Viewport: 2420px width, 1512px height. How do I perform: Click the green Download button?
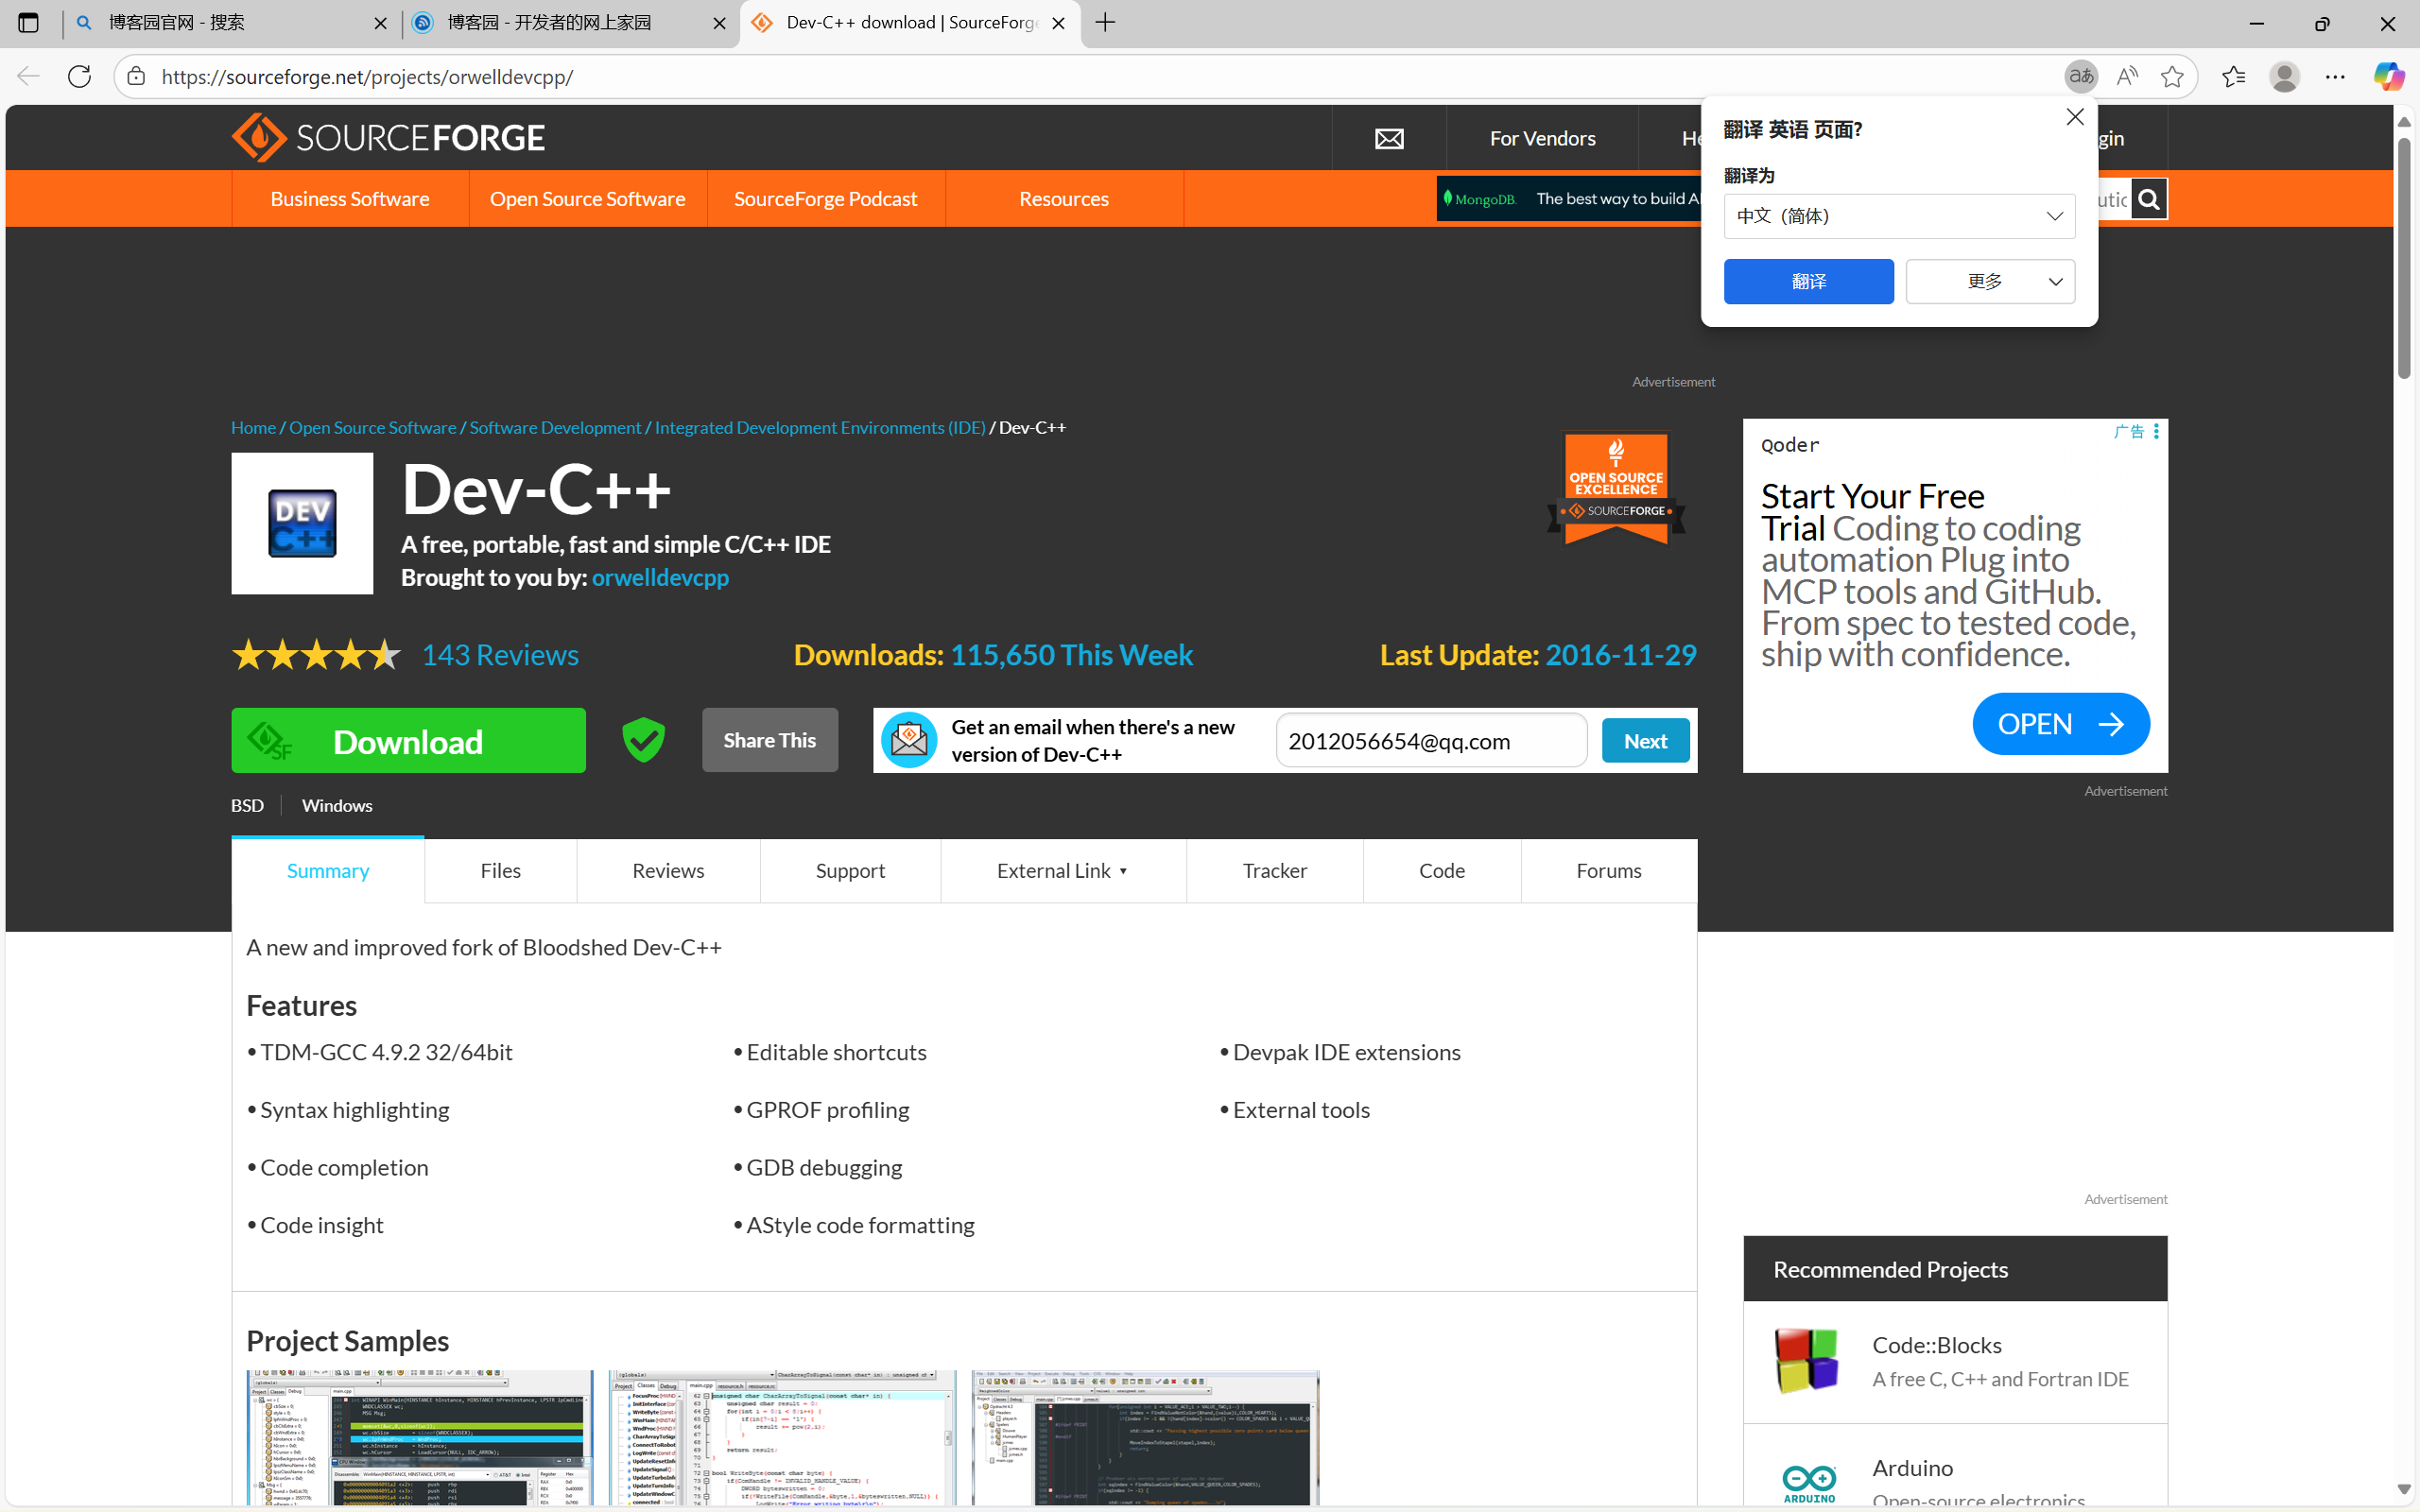[x=408, y=741]
